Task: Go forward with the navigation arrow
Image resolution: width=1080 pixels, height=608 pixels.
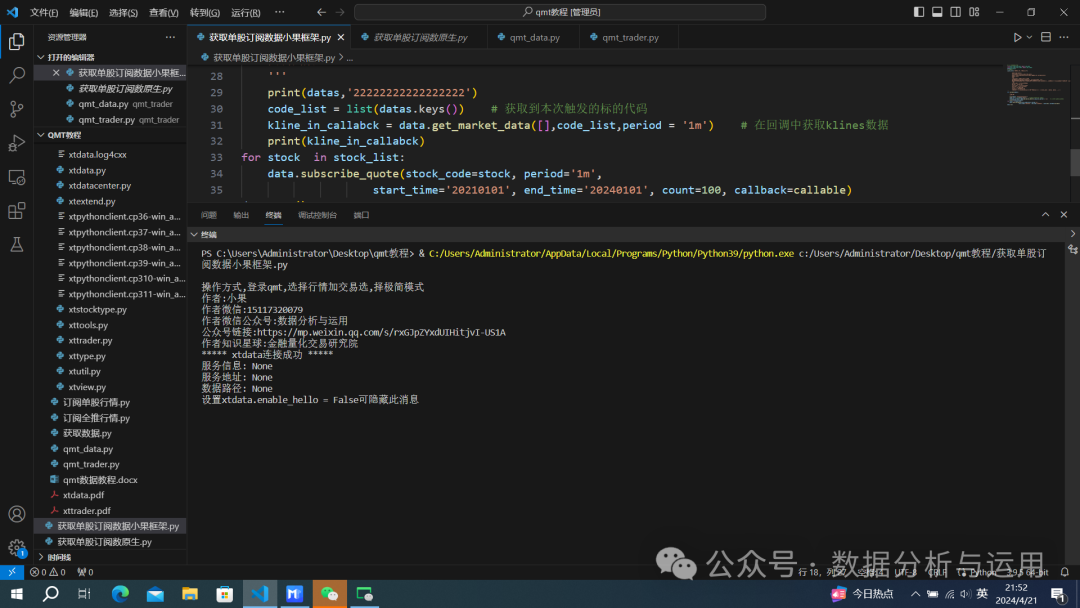Action: pos(340,12)
